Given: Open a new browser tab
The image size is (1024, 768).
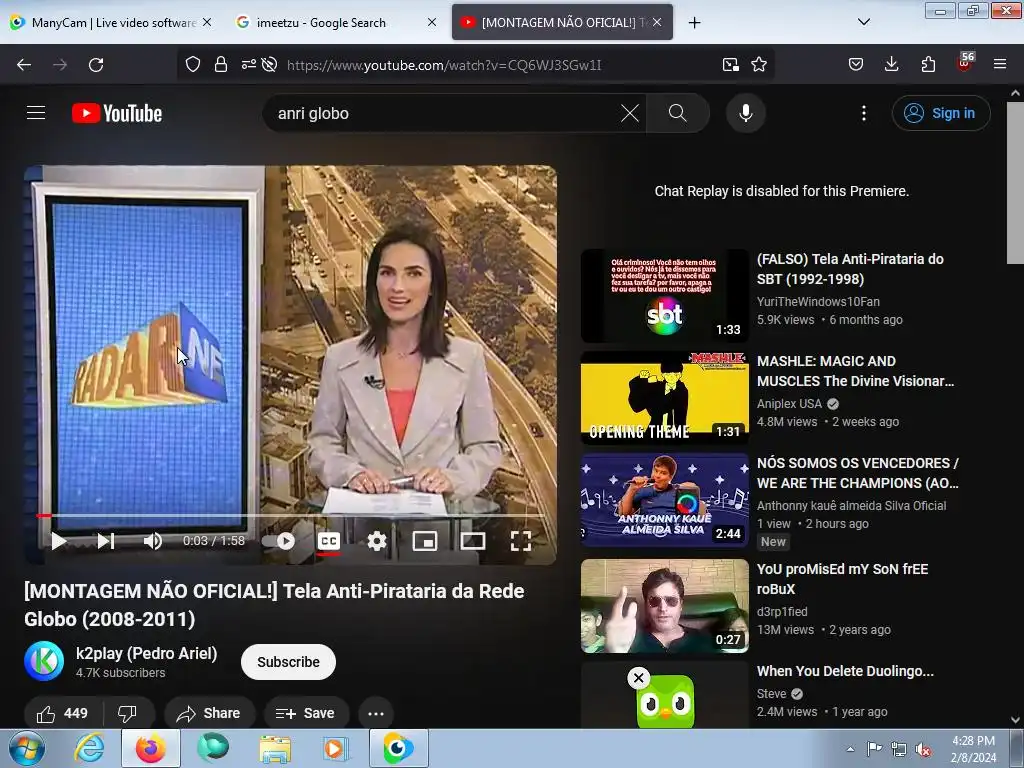Looking at the screenshot, I should pyautogui.click(x=694, y=23).
